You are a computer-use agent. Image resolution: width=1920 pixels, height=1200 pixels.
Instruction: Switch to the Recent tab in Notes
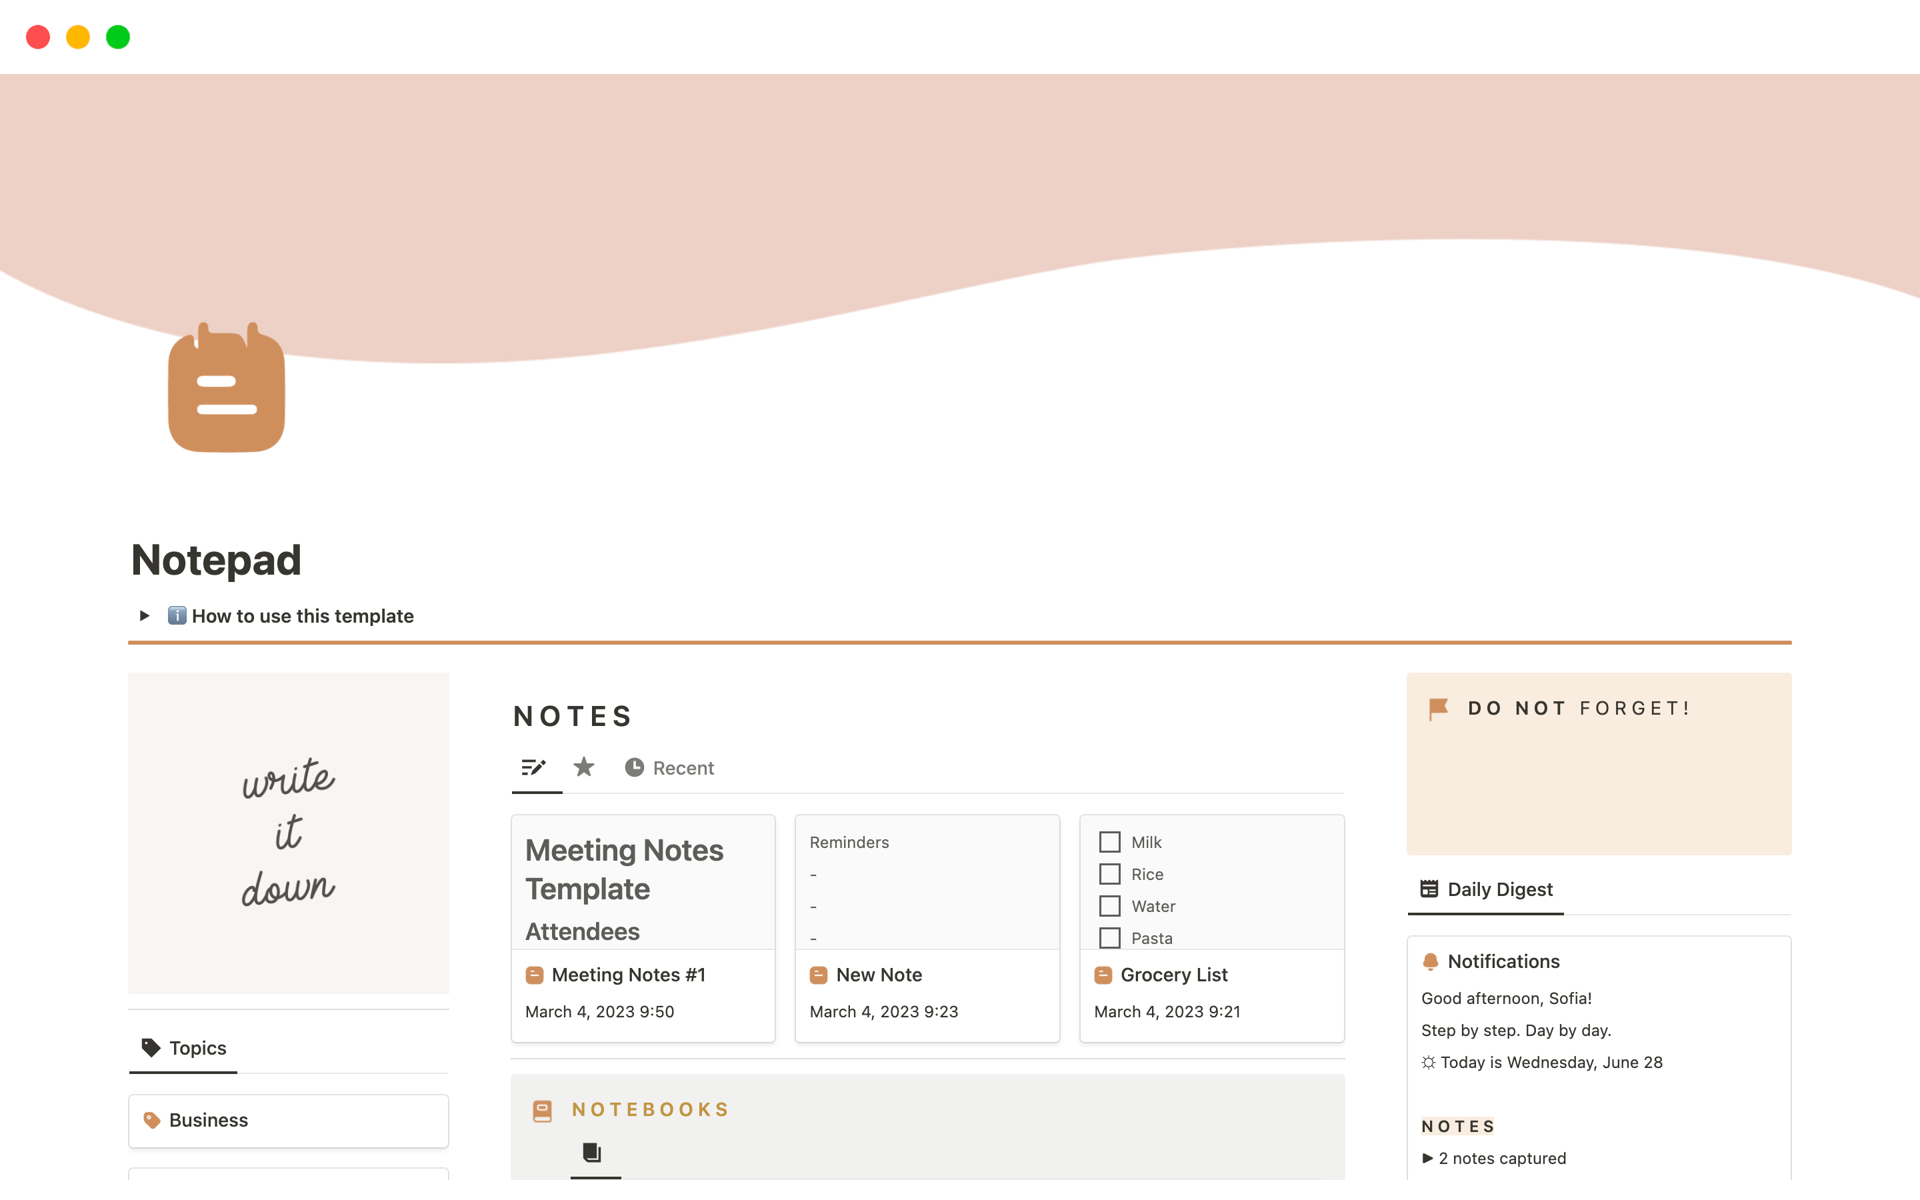[669, 767]
